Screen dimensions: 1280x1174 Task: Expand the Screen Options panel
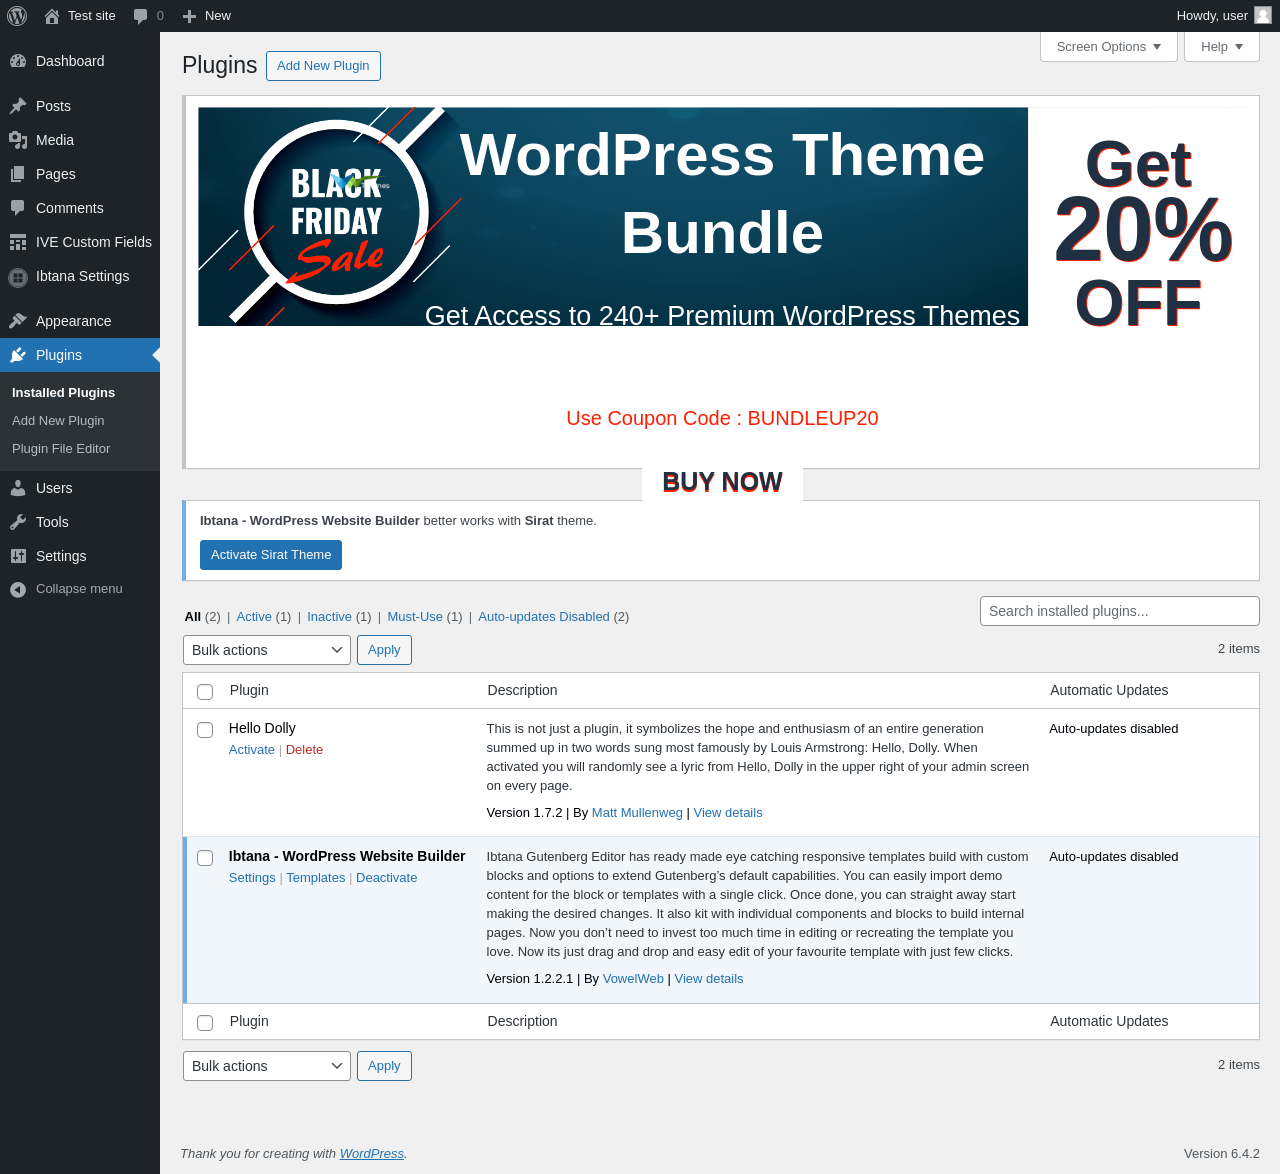(x=1109, y=47)
